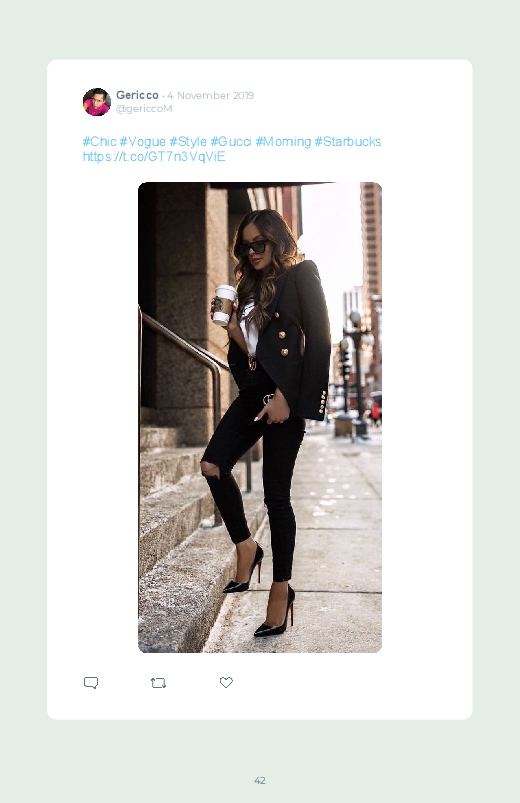Follow the #Style hashtag link
Screen dimensions: 520x803
pyautogui.click(x=188, y=141)
